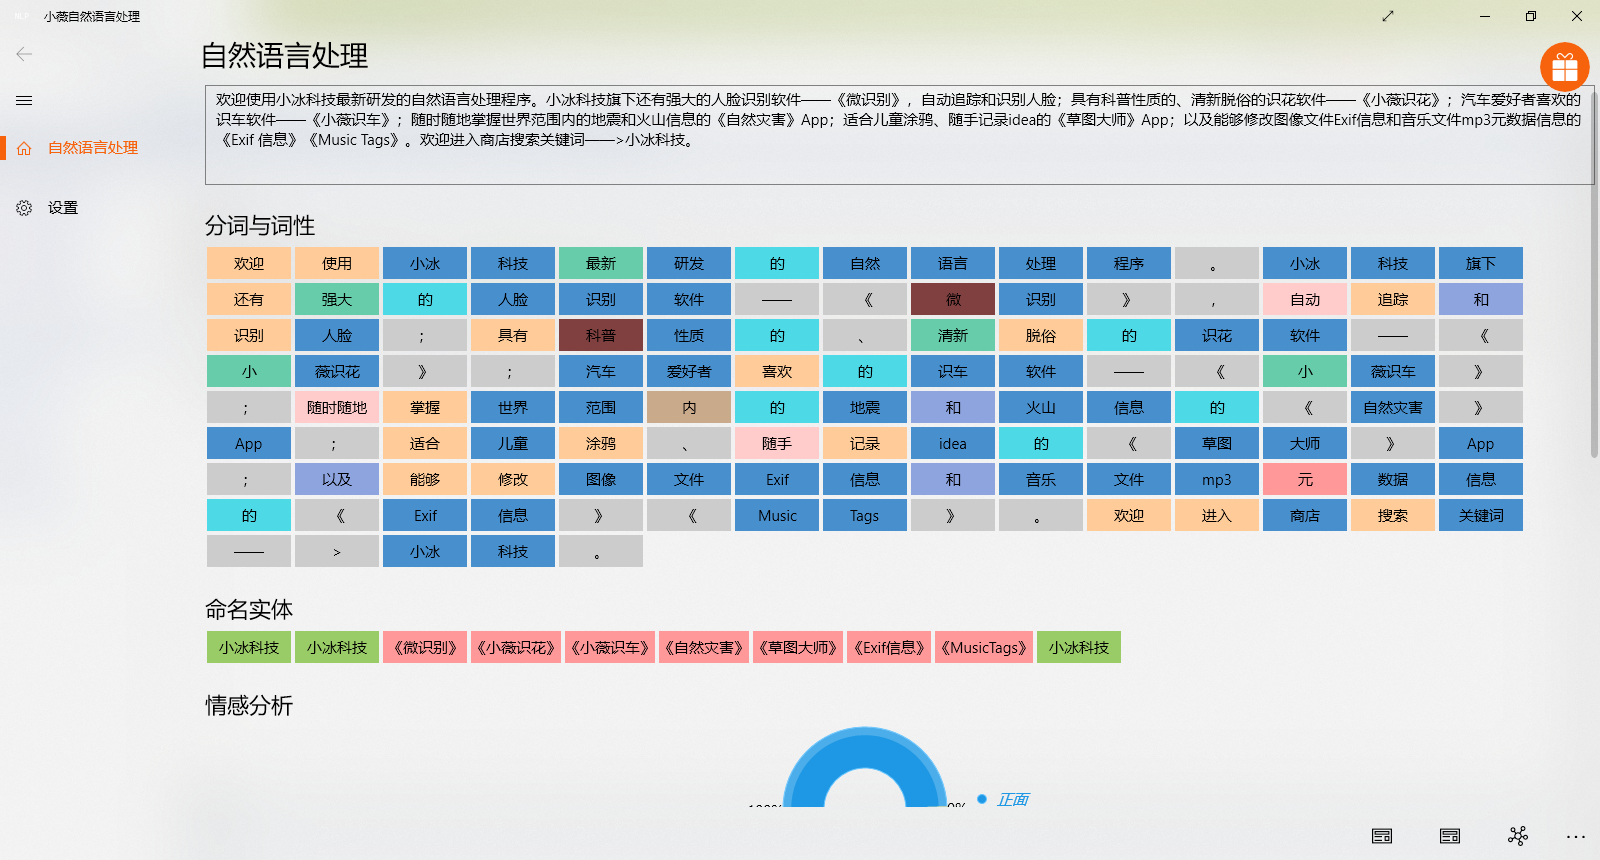Click the 草图 word tile
Screen dimensions: 1600x860
1217,443
